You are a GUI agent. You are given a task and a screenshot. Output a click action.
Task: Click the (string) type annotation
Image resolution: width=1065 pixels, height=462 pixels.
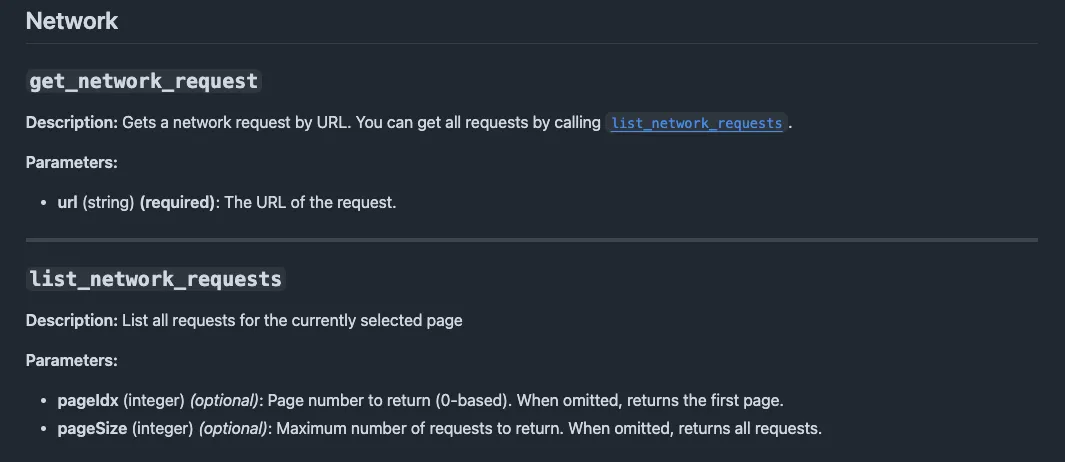click(x=108, y=202)
